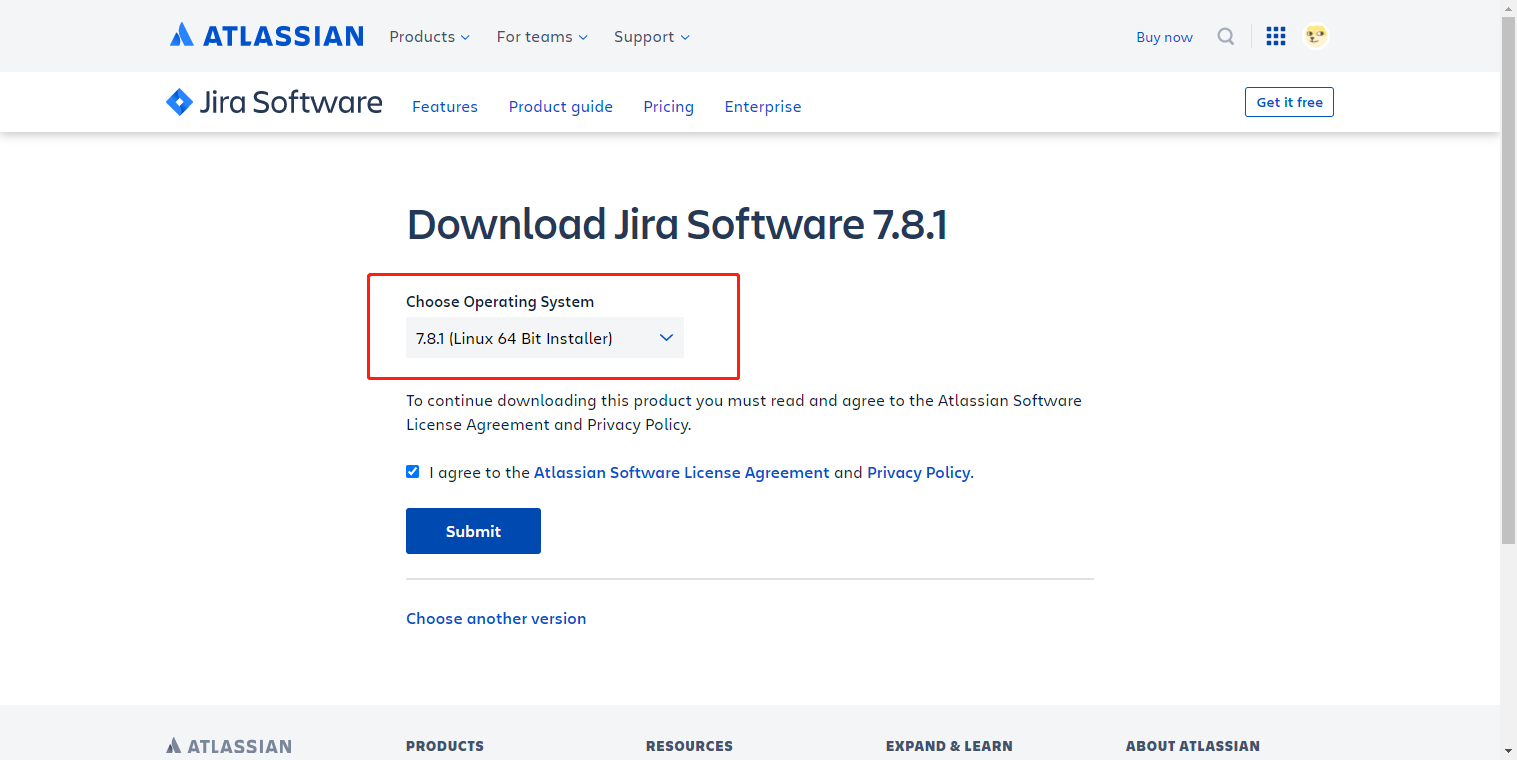
Task: Click the Atlassian logo in the footer
Action: pyautogui.click(x=228, y=745)
